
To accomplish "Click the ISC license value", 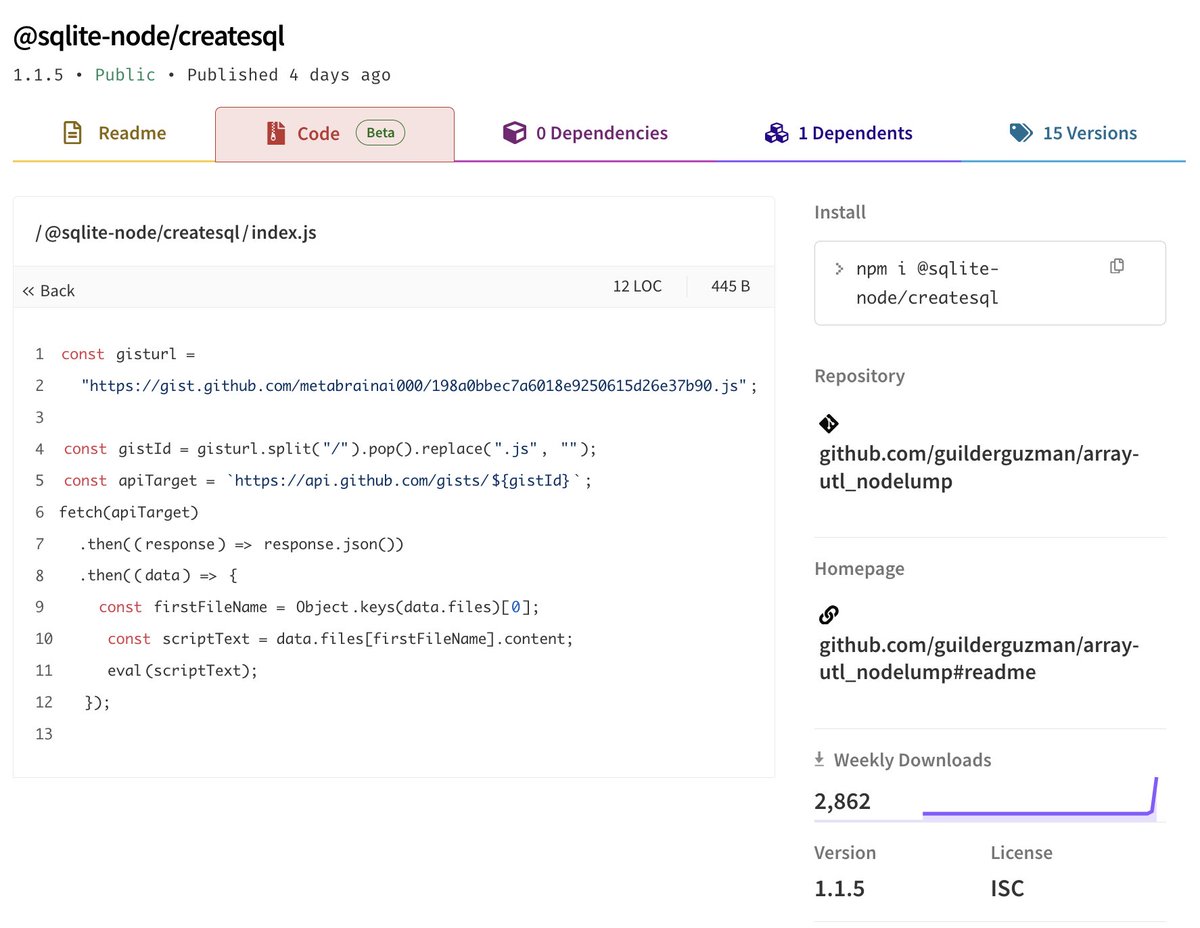I will (1007, 888).
